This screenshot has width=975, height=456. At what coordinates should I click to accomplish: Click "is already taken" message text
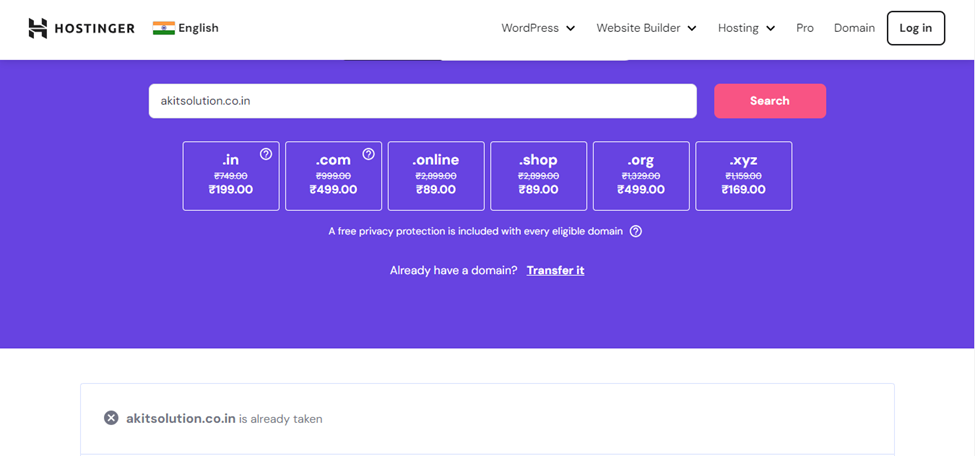[x=280, y=419]
